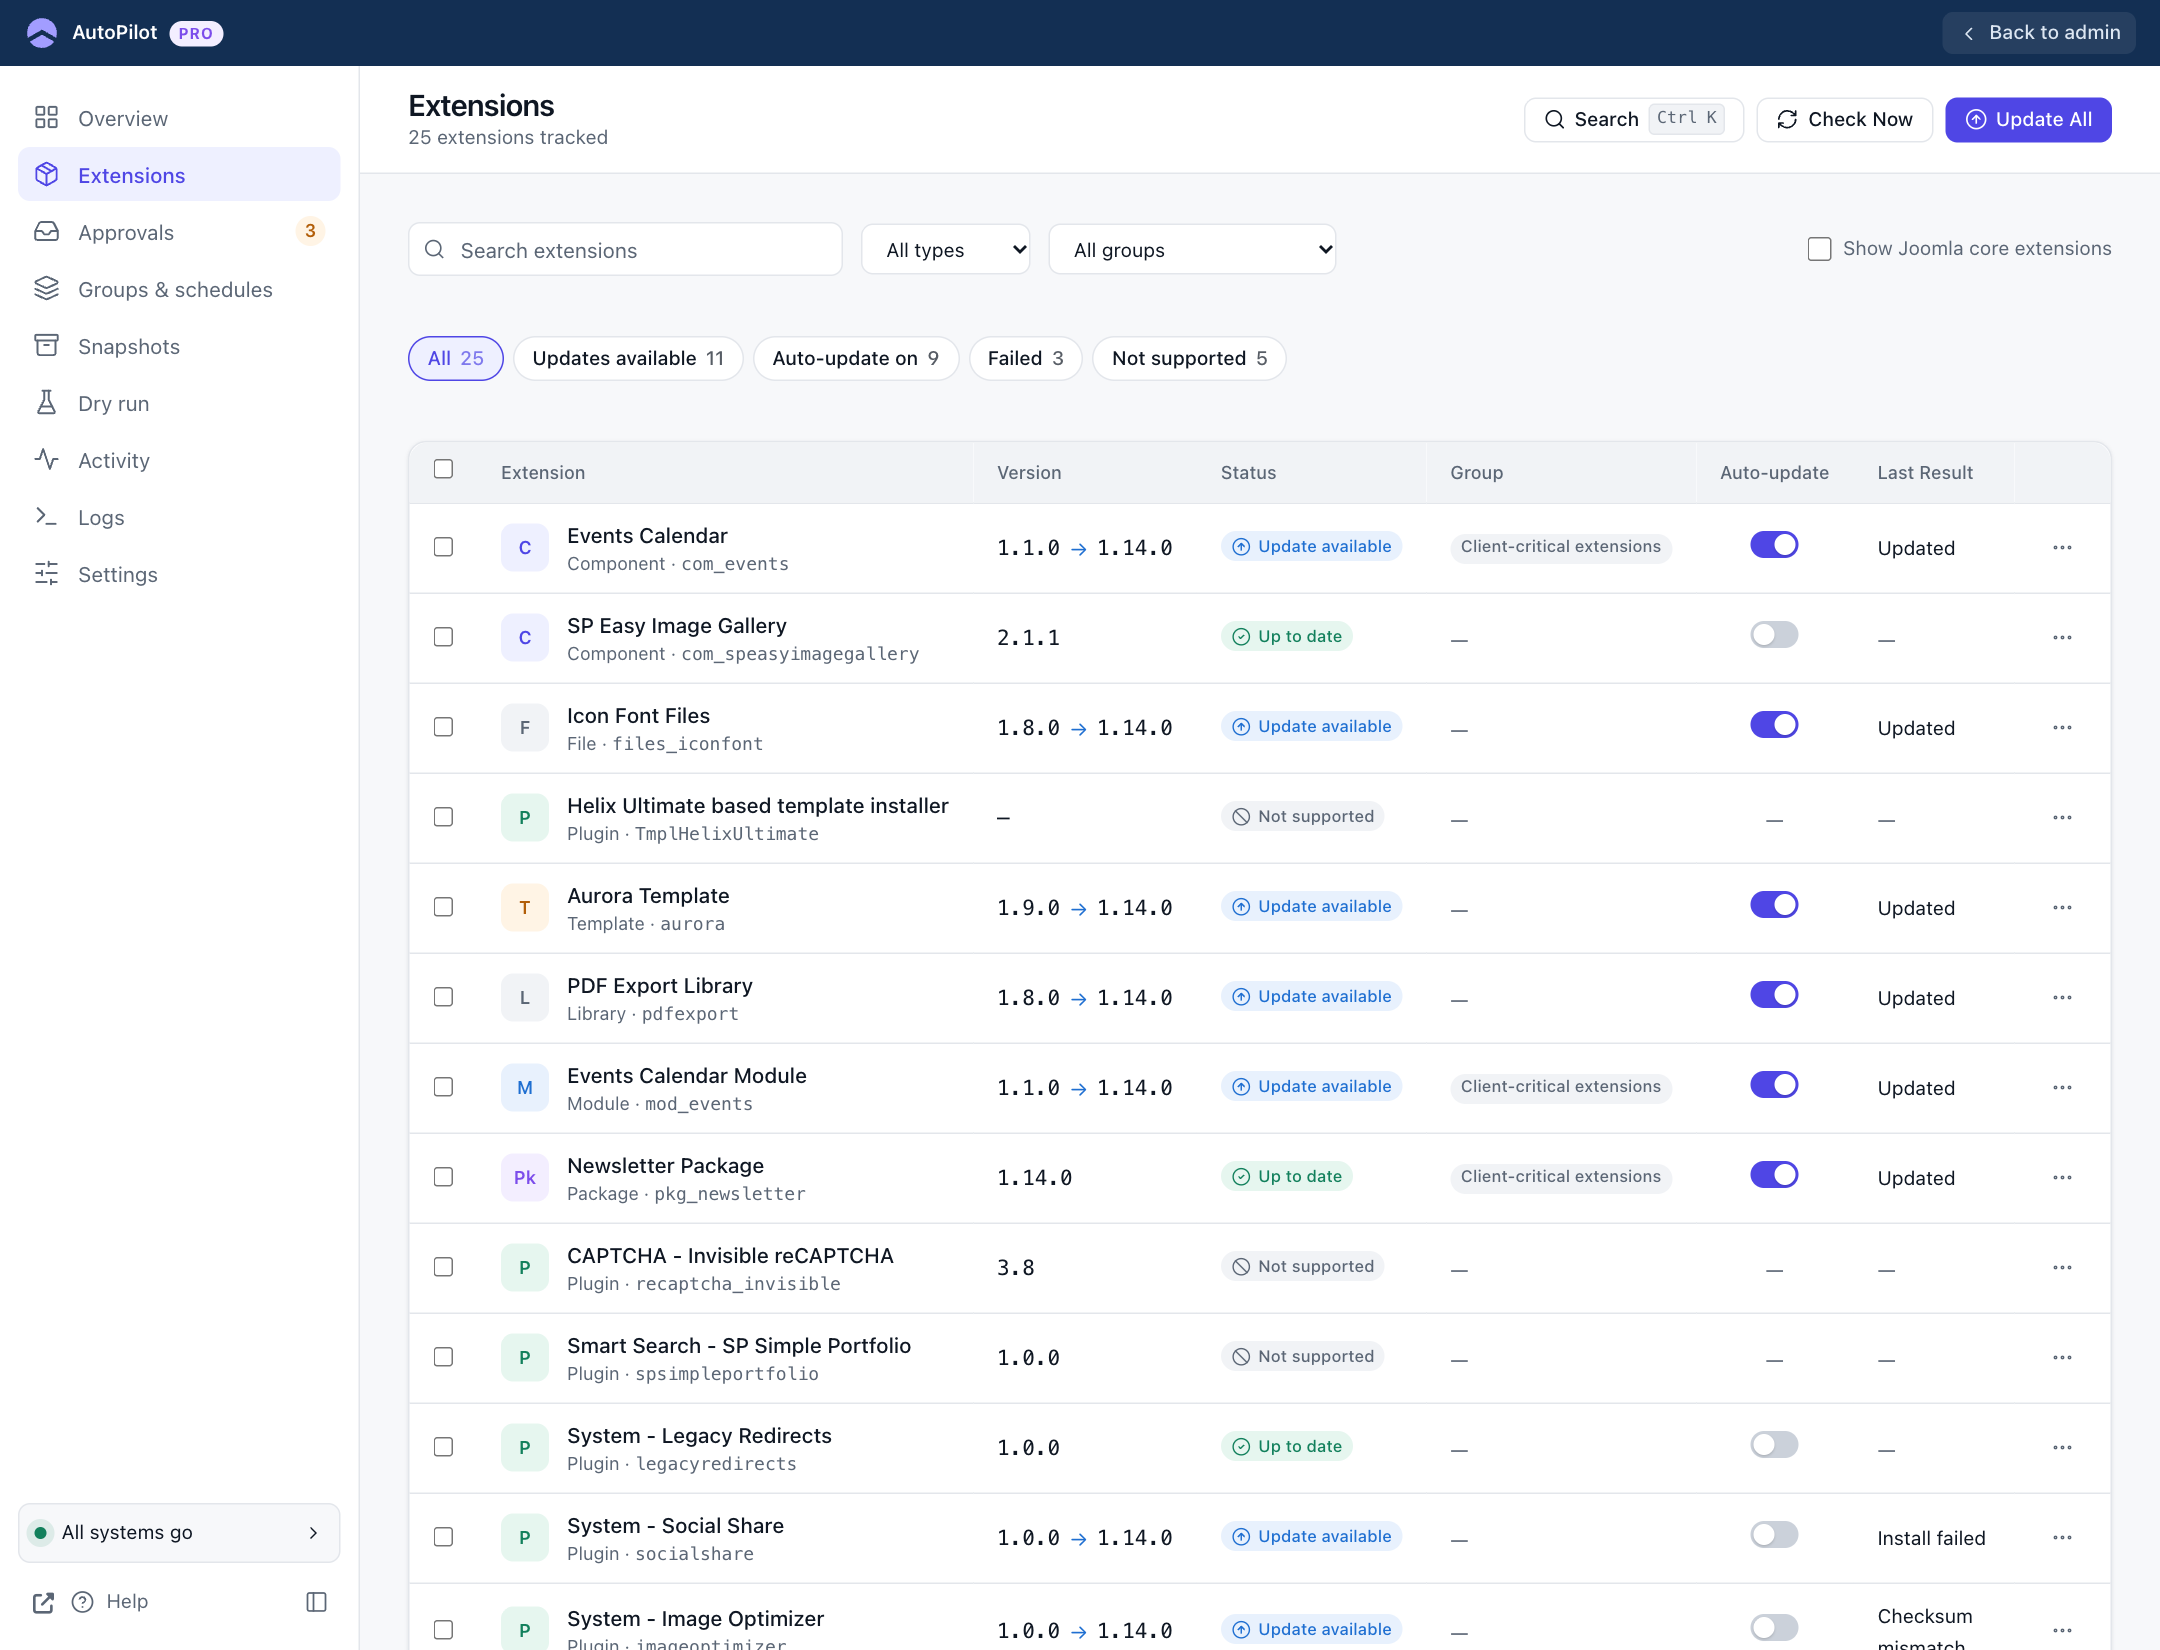Enable Show Joomla core extensions checkbox
The width and height of the screenshot is (2160, 1650).
click(x=1819, y=249)
